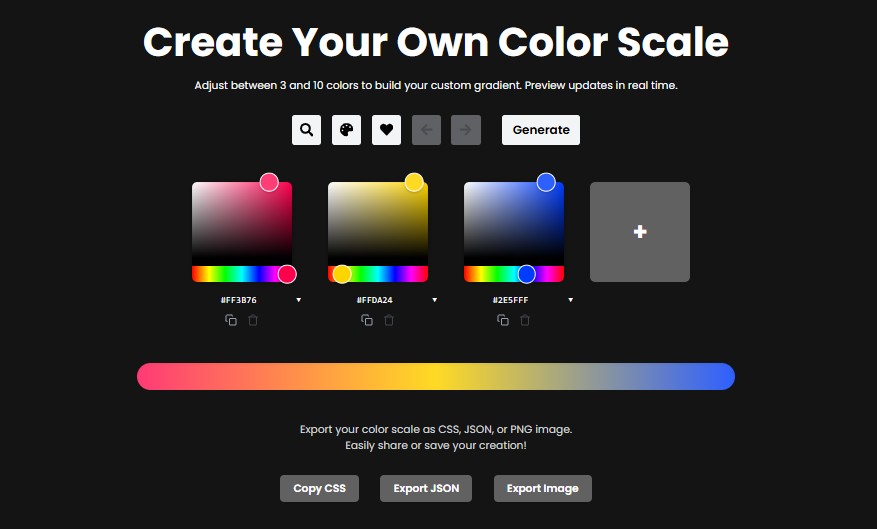
Task: Click the 'Adjust between 3 and 10 colors' subtitle
Action: click(436, 86)
